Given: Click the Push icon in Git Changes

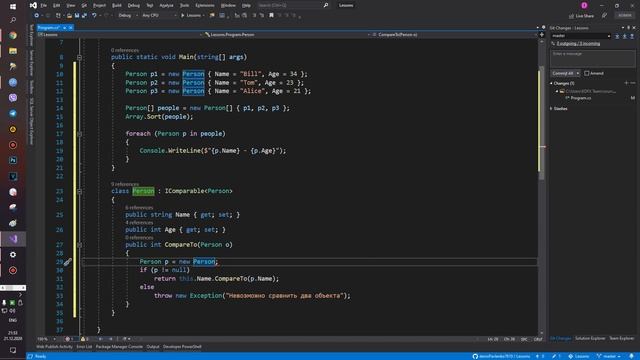Looking at the screenshot, I should [632, 36].
